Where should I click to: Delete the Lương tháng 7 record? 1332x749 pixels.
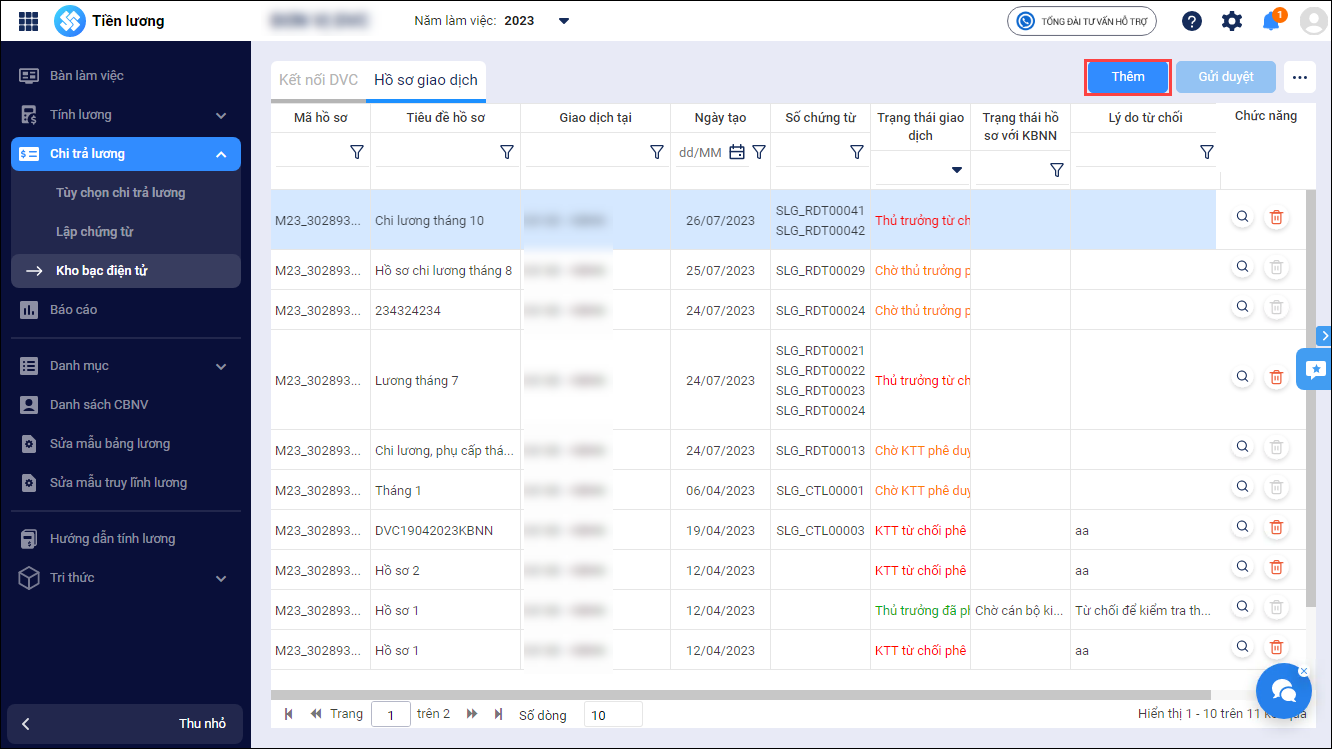(x=1276, y=377)
